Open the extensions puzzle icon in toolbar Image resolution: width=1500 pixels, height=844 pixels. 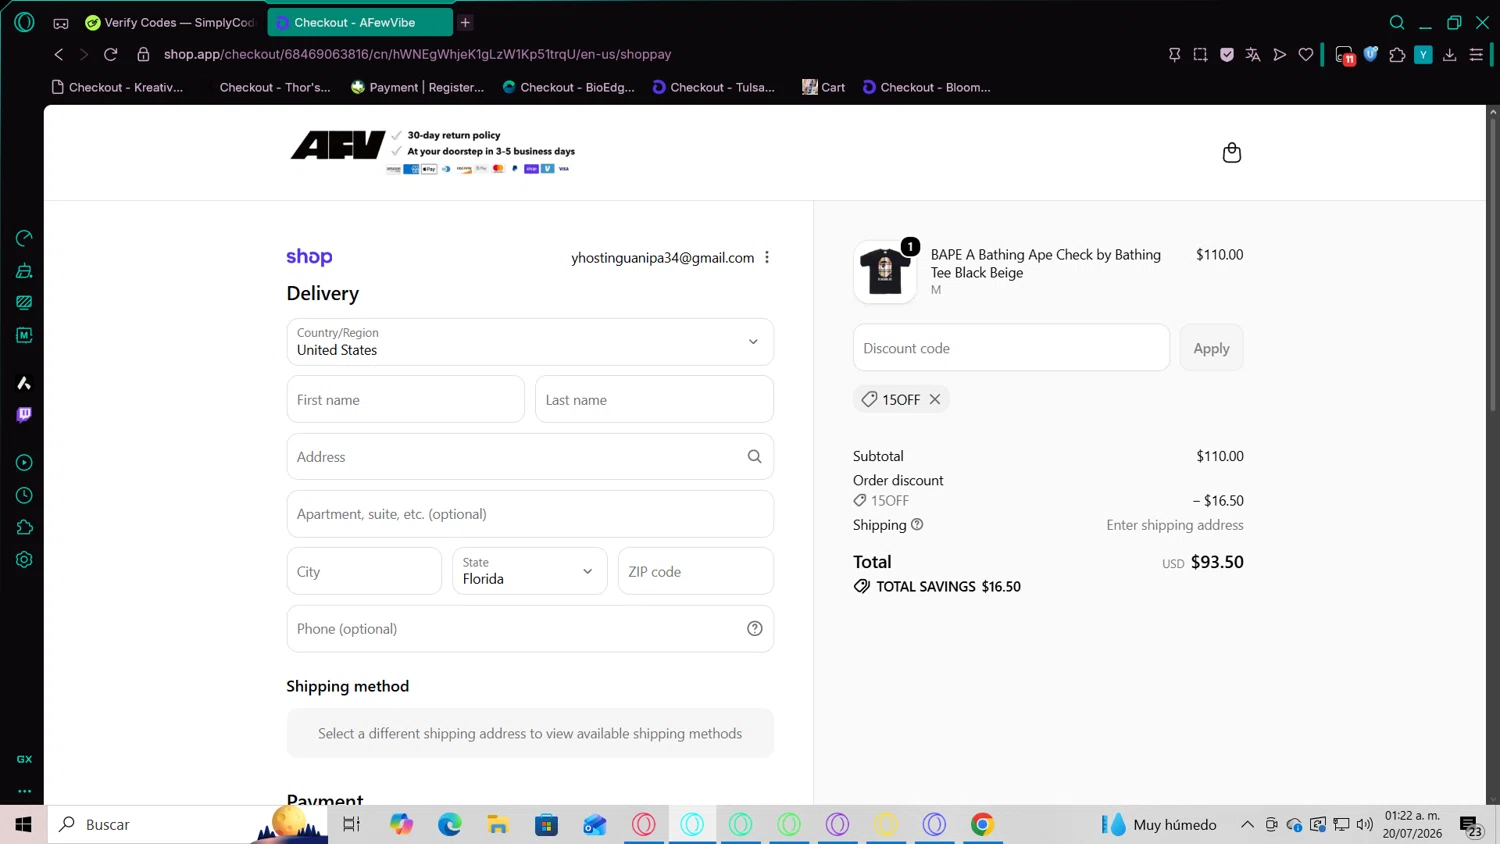1397,55
